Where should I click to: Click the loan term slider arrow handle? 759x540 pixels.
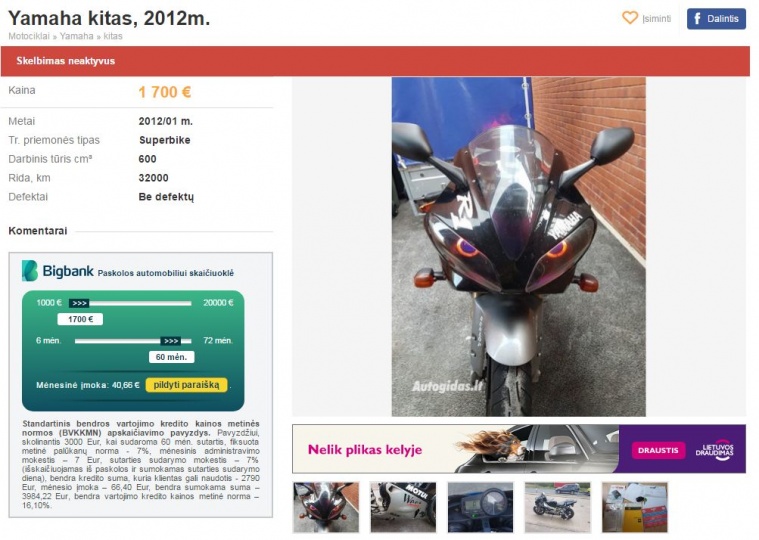coord(171,341)
